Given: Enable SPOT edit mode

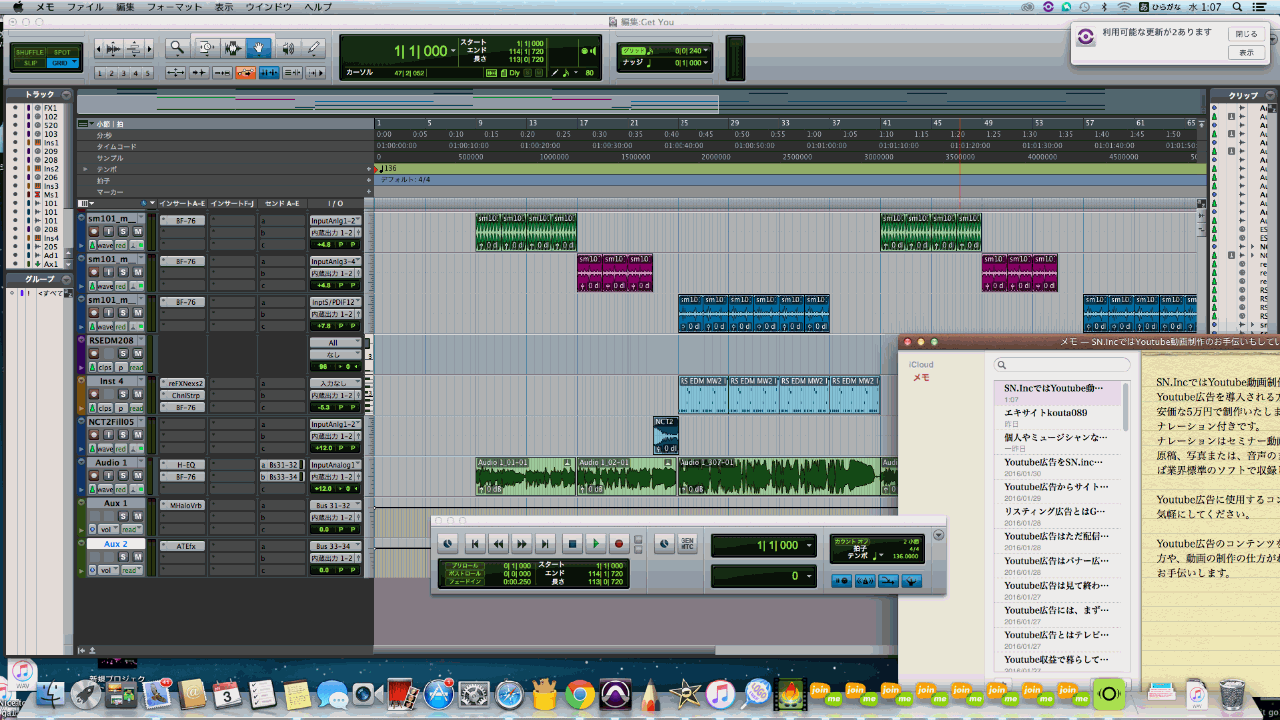Looking at the screenshot, I should [x=62, y=52].
